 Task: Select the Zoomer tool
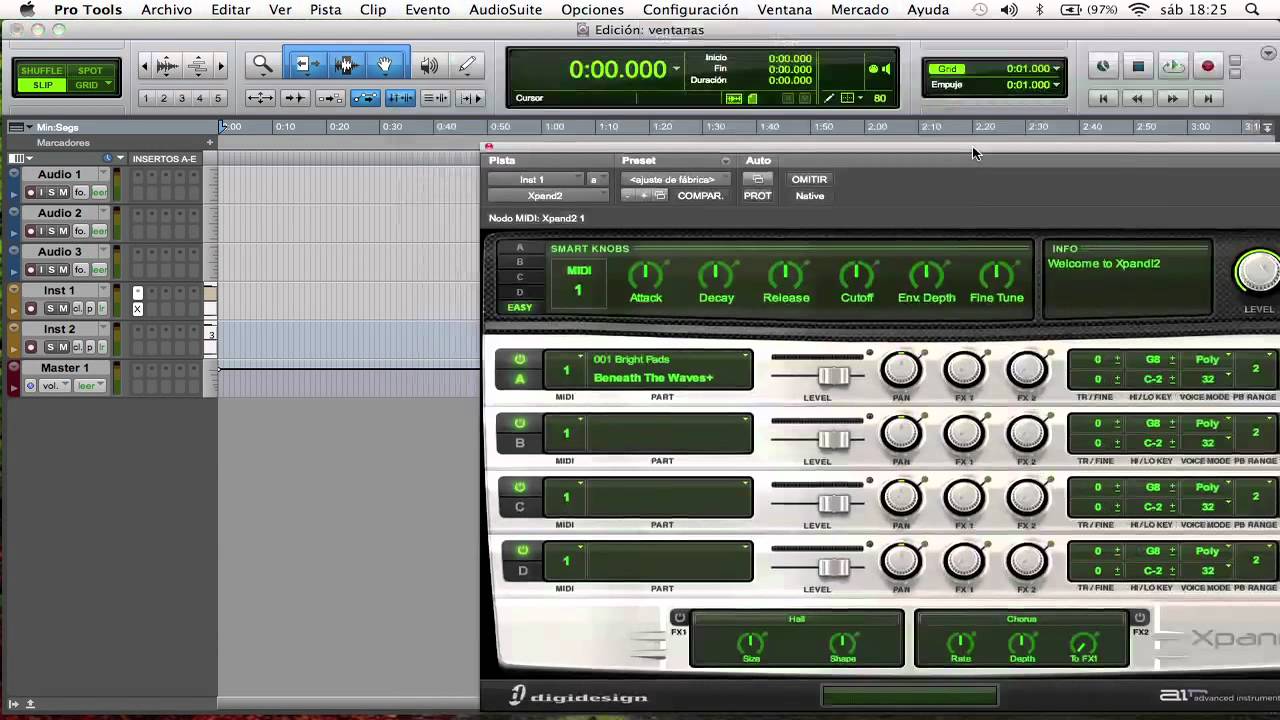point(262,66)
